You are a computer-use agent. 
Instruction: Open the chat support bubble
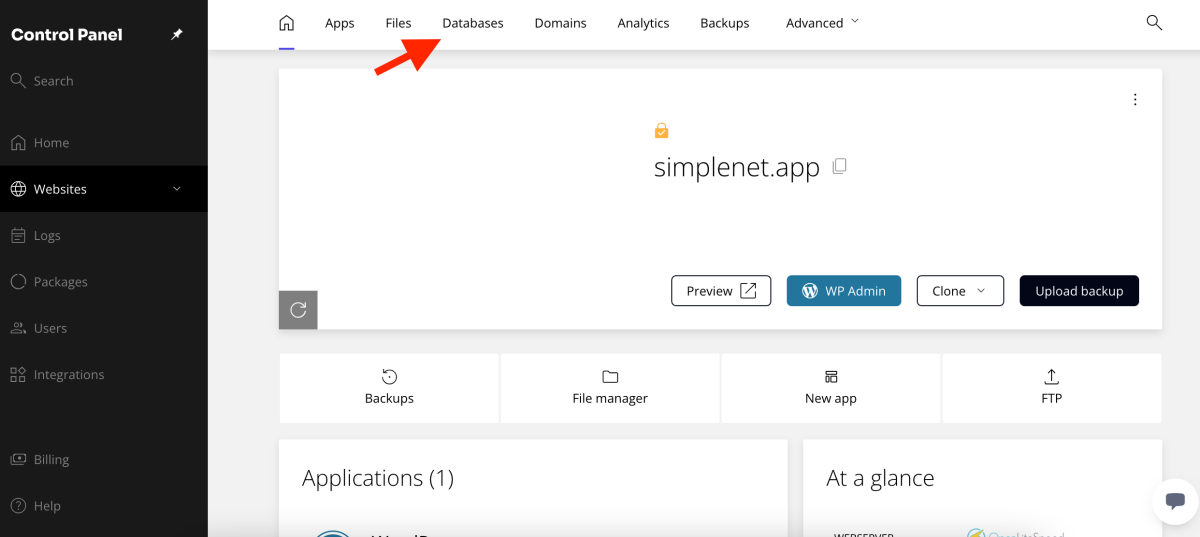point(1174,501)
